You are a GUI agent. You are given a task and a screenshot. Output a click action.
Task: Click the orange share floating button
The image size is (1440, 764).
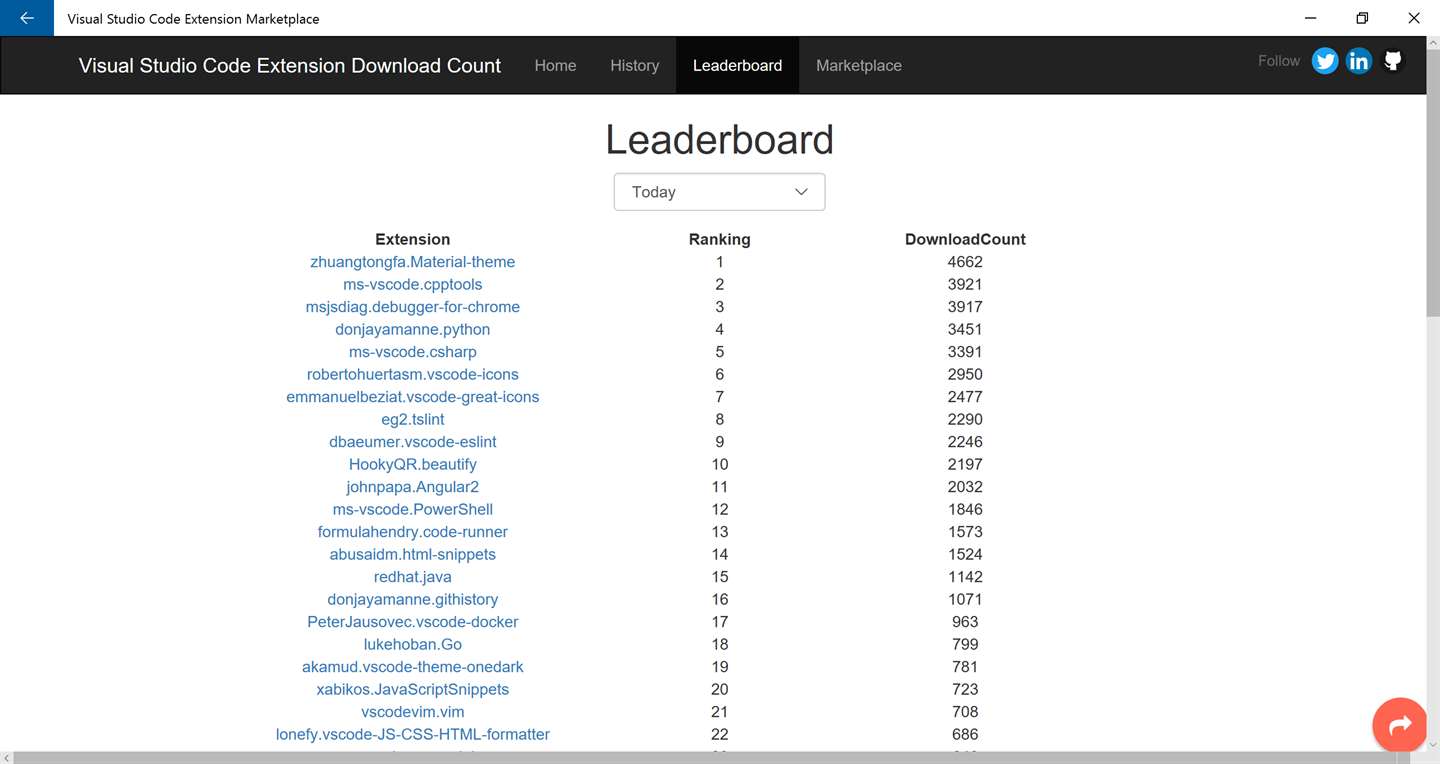[x=1400, y=724]
